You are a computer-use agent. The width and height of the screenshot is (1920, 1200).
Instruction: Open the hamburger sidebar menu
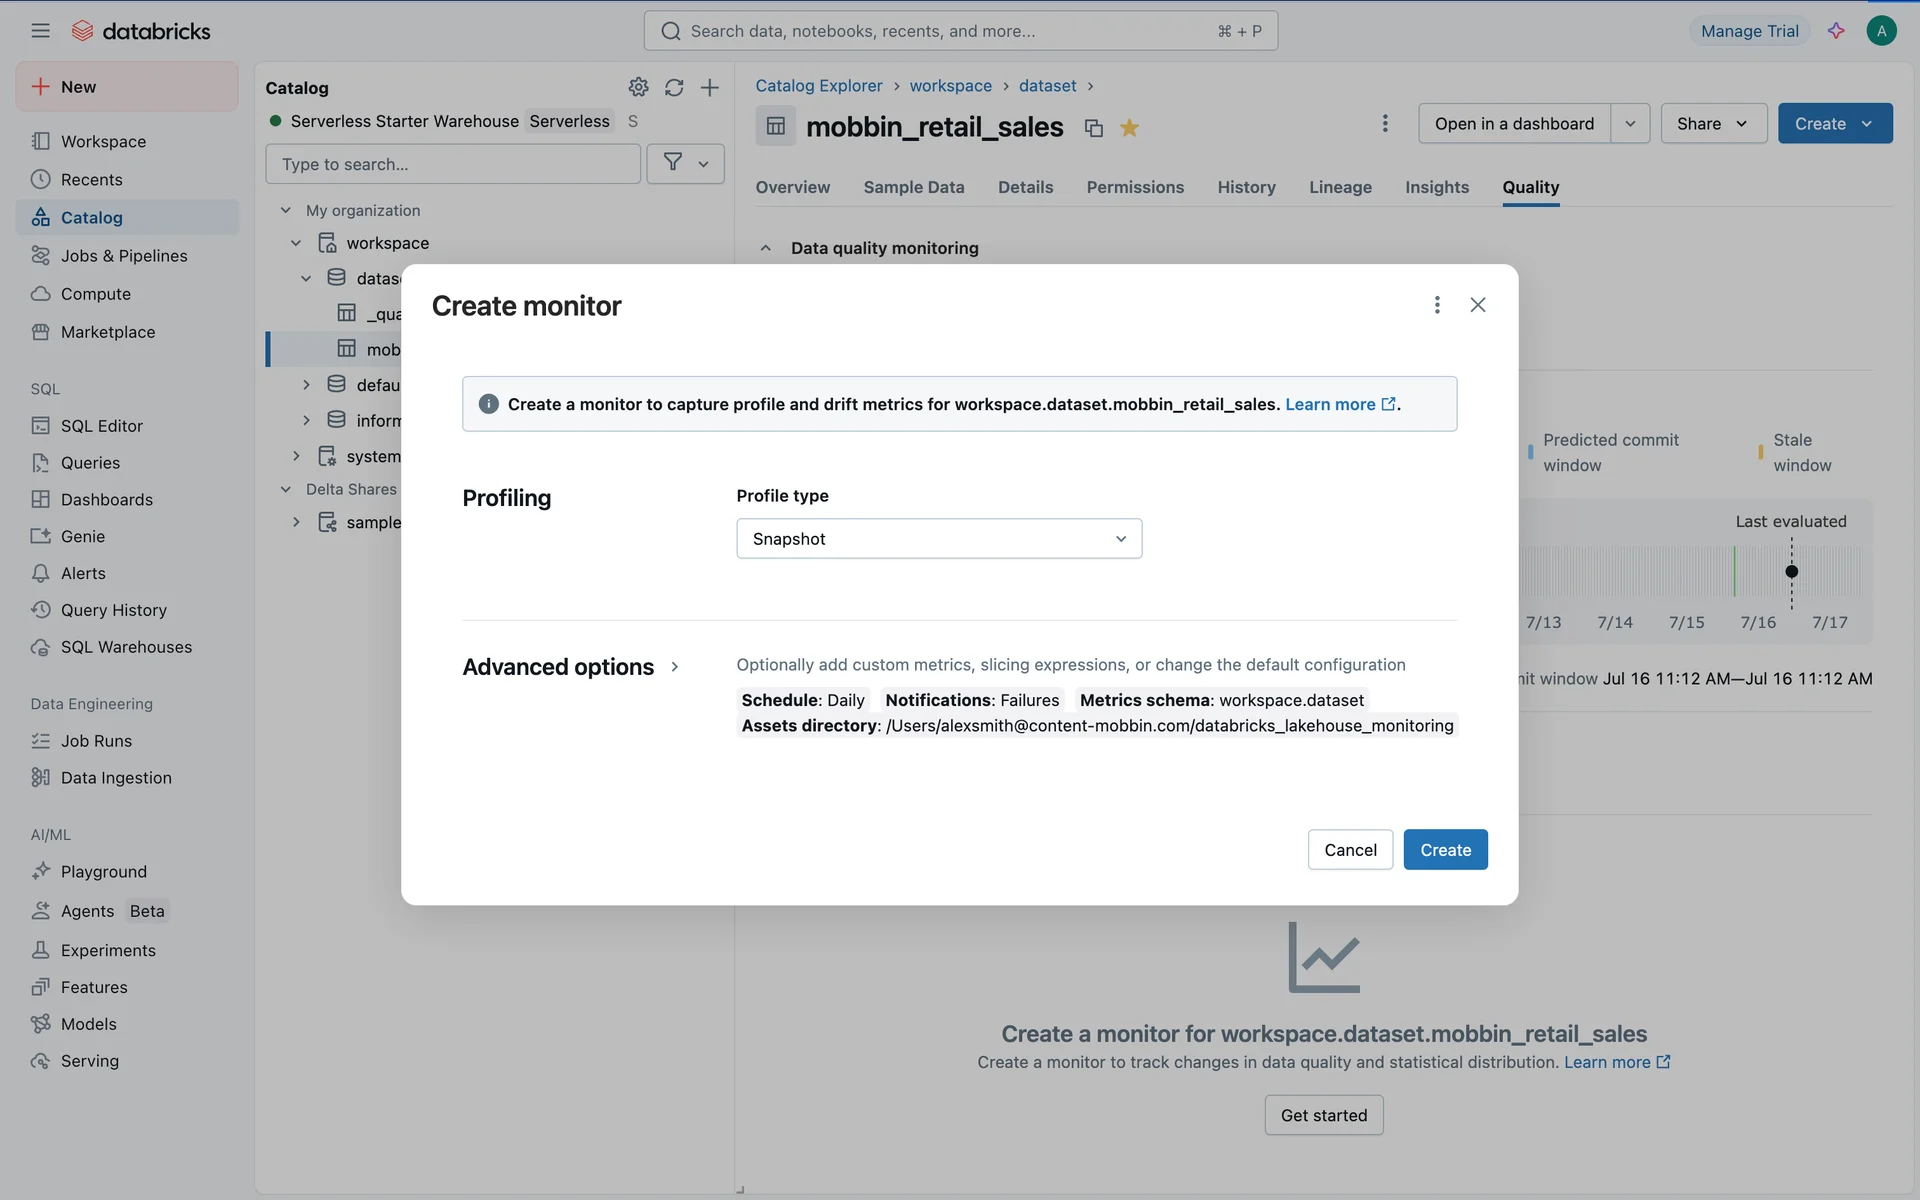(40, 31)
